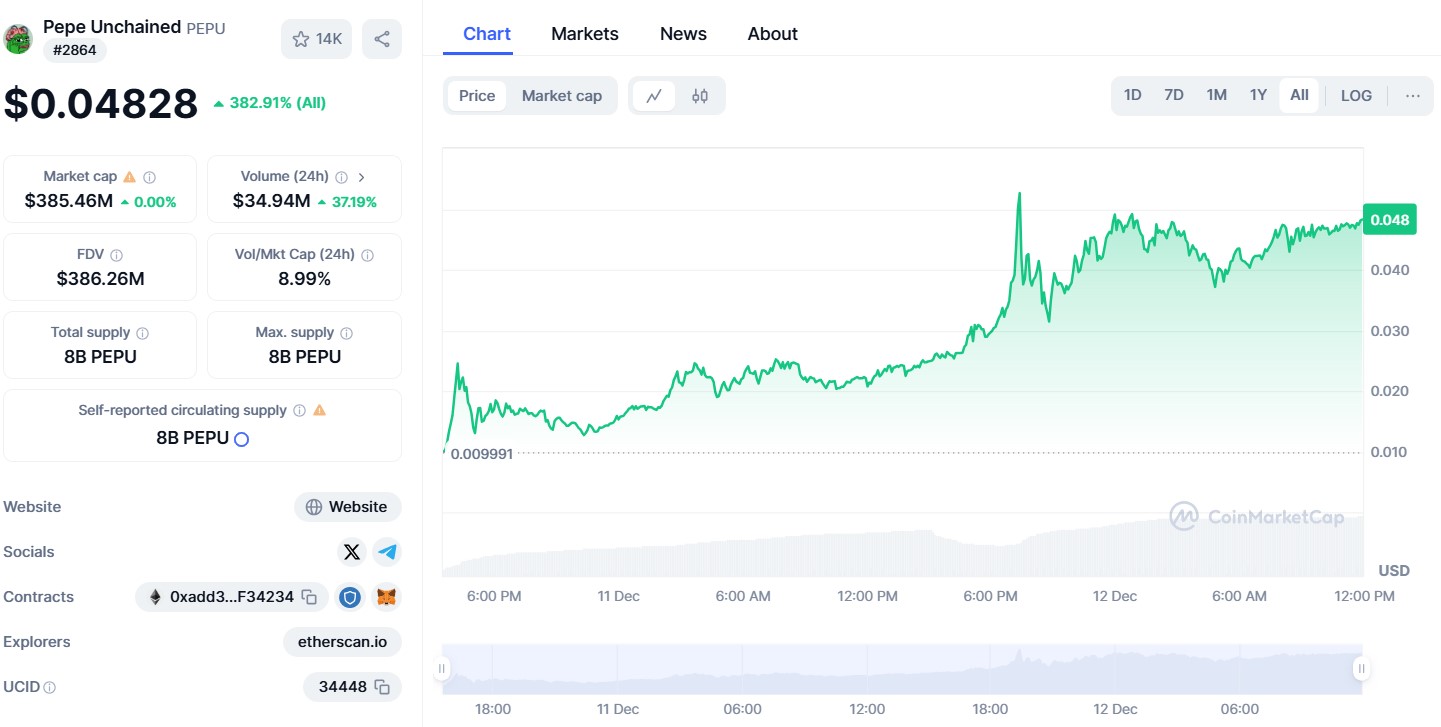Click left handle of range slider
The width and height of the screenshot is (1441, 727).
[442, 668]
